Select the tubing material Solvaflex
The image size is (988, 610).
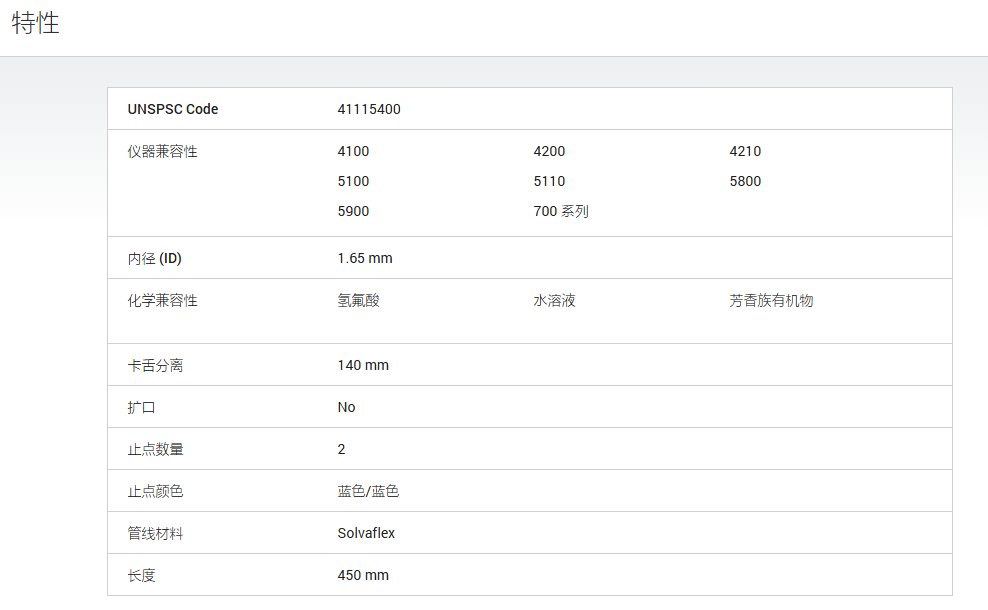pos(366,533)
